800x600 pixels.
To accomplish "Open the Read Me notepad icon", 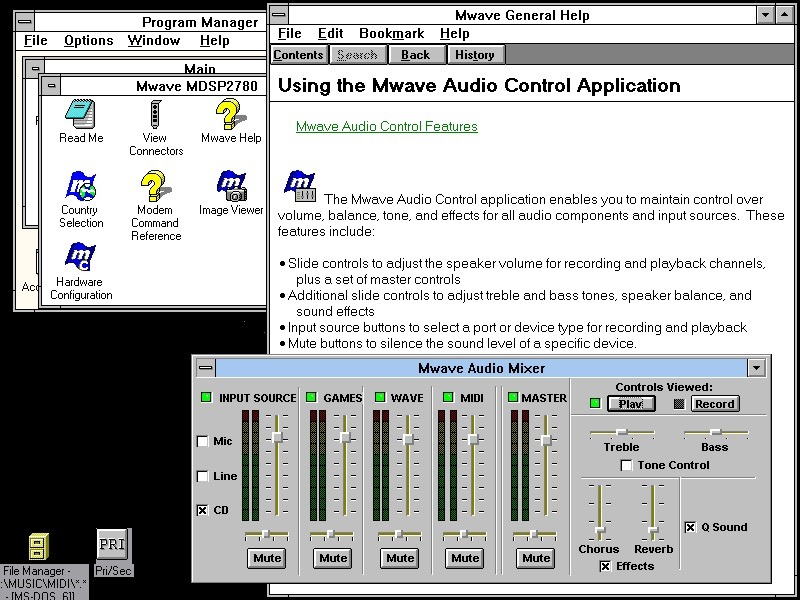I will [81, 114].
